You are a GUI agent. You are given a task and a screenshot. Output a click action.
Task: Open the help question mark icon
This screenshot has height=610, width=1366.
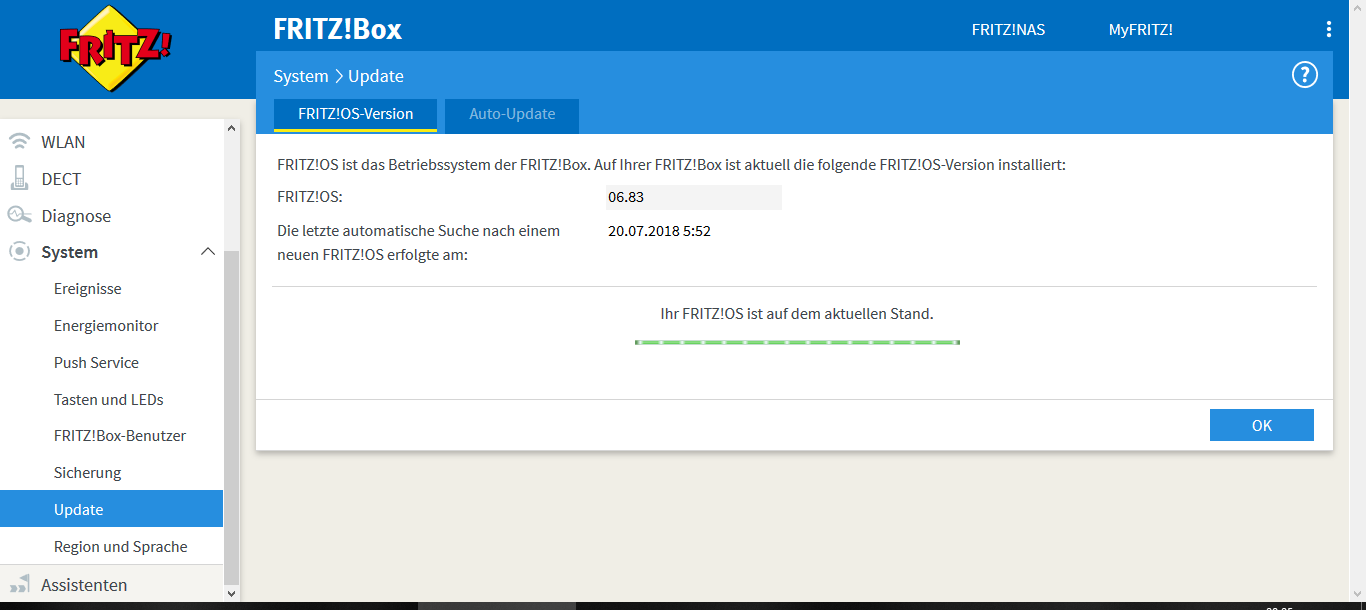(x=1305, y=75)
